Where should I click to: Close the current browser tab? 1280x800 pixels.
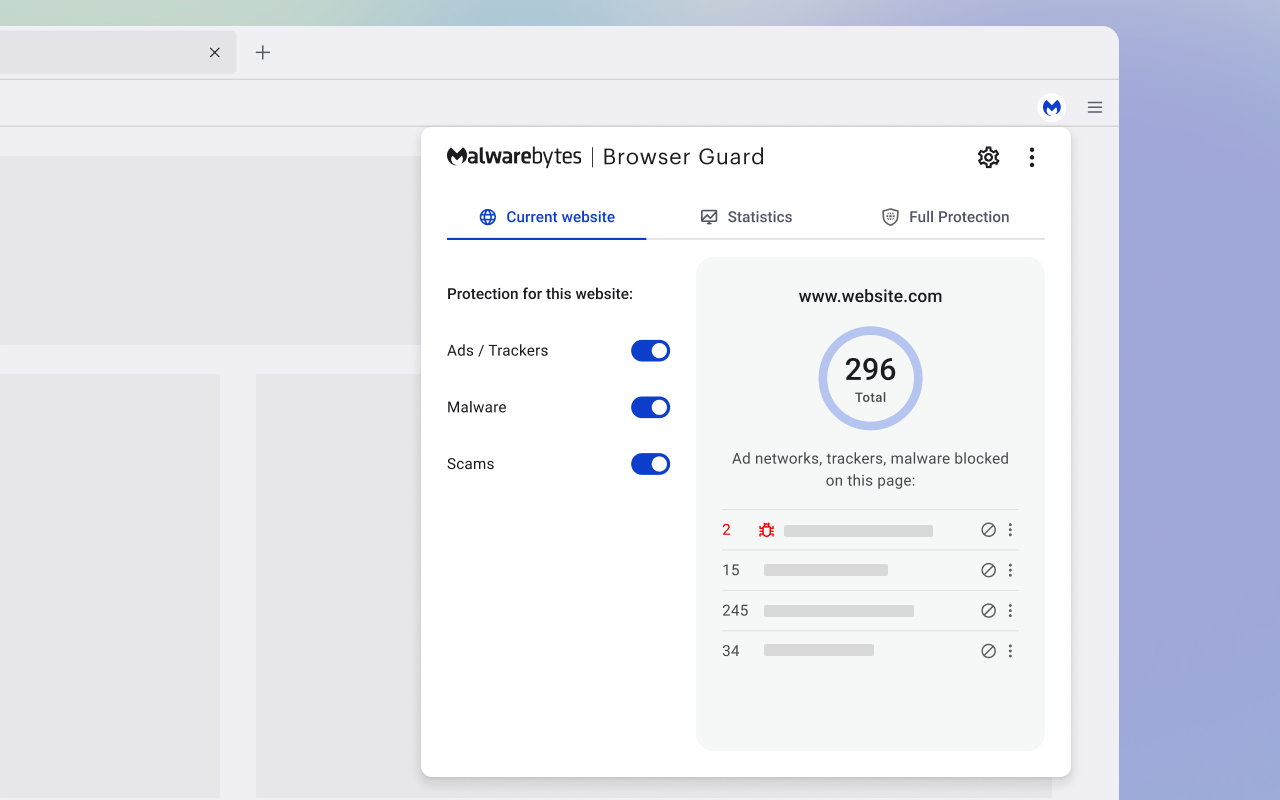pos(214,52)
